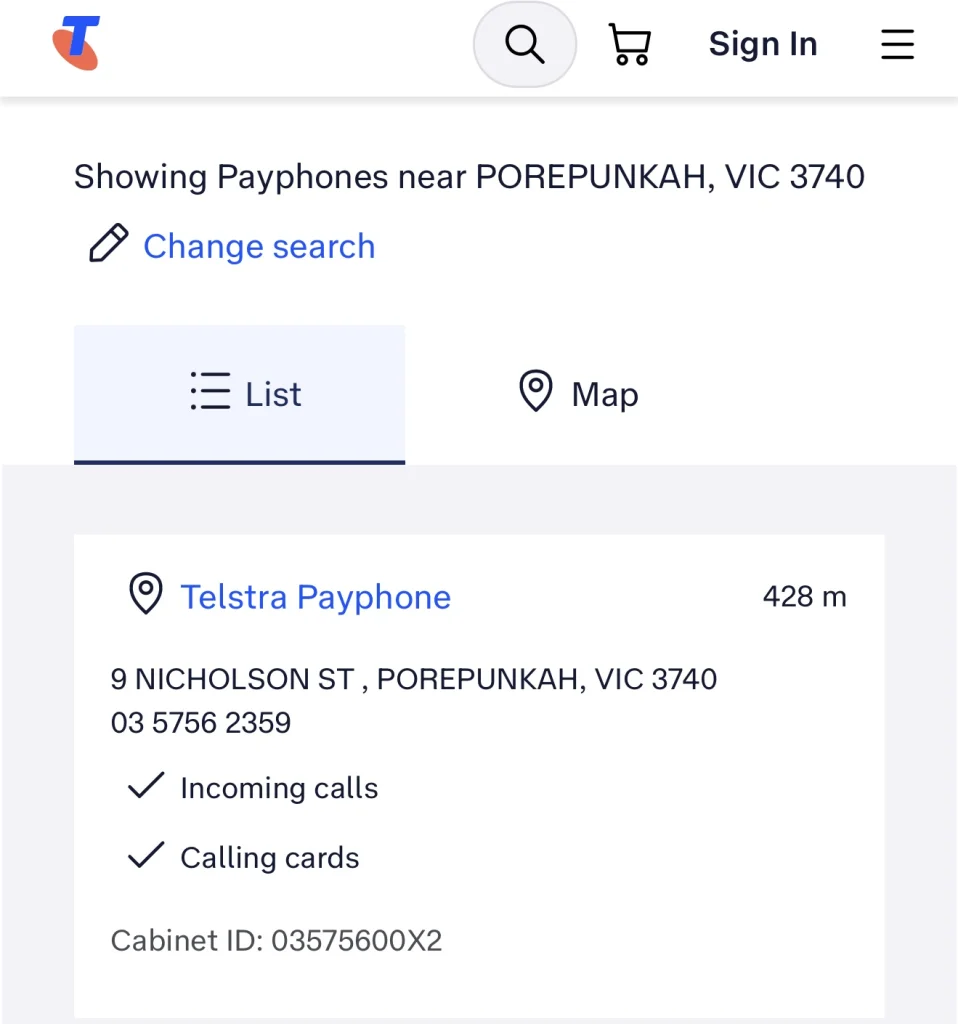
Task: Click the Cabinet ID text
Action: click(x=276, y=940)
